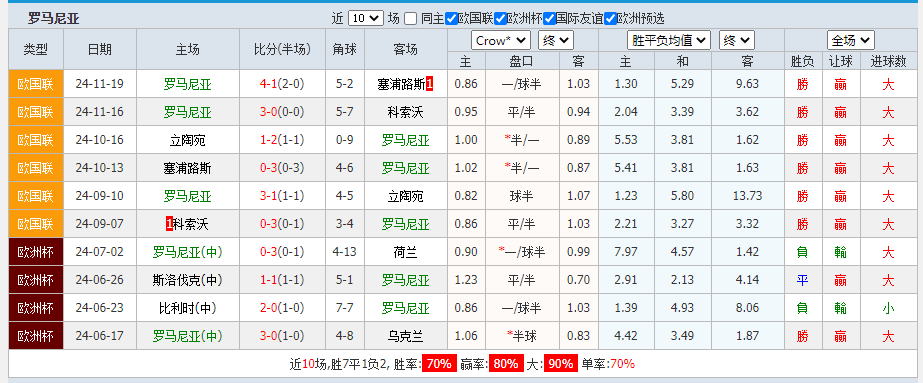Click red card marker beside home 科索沃

tap(170, 224)
